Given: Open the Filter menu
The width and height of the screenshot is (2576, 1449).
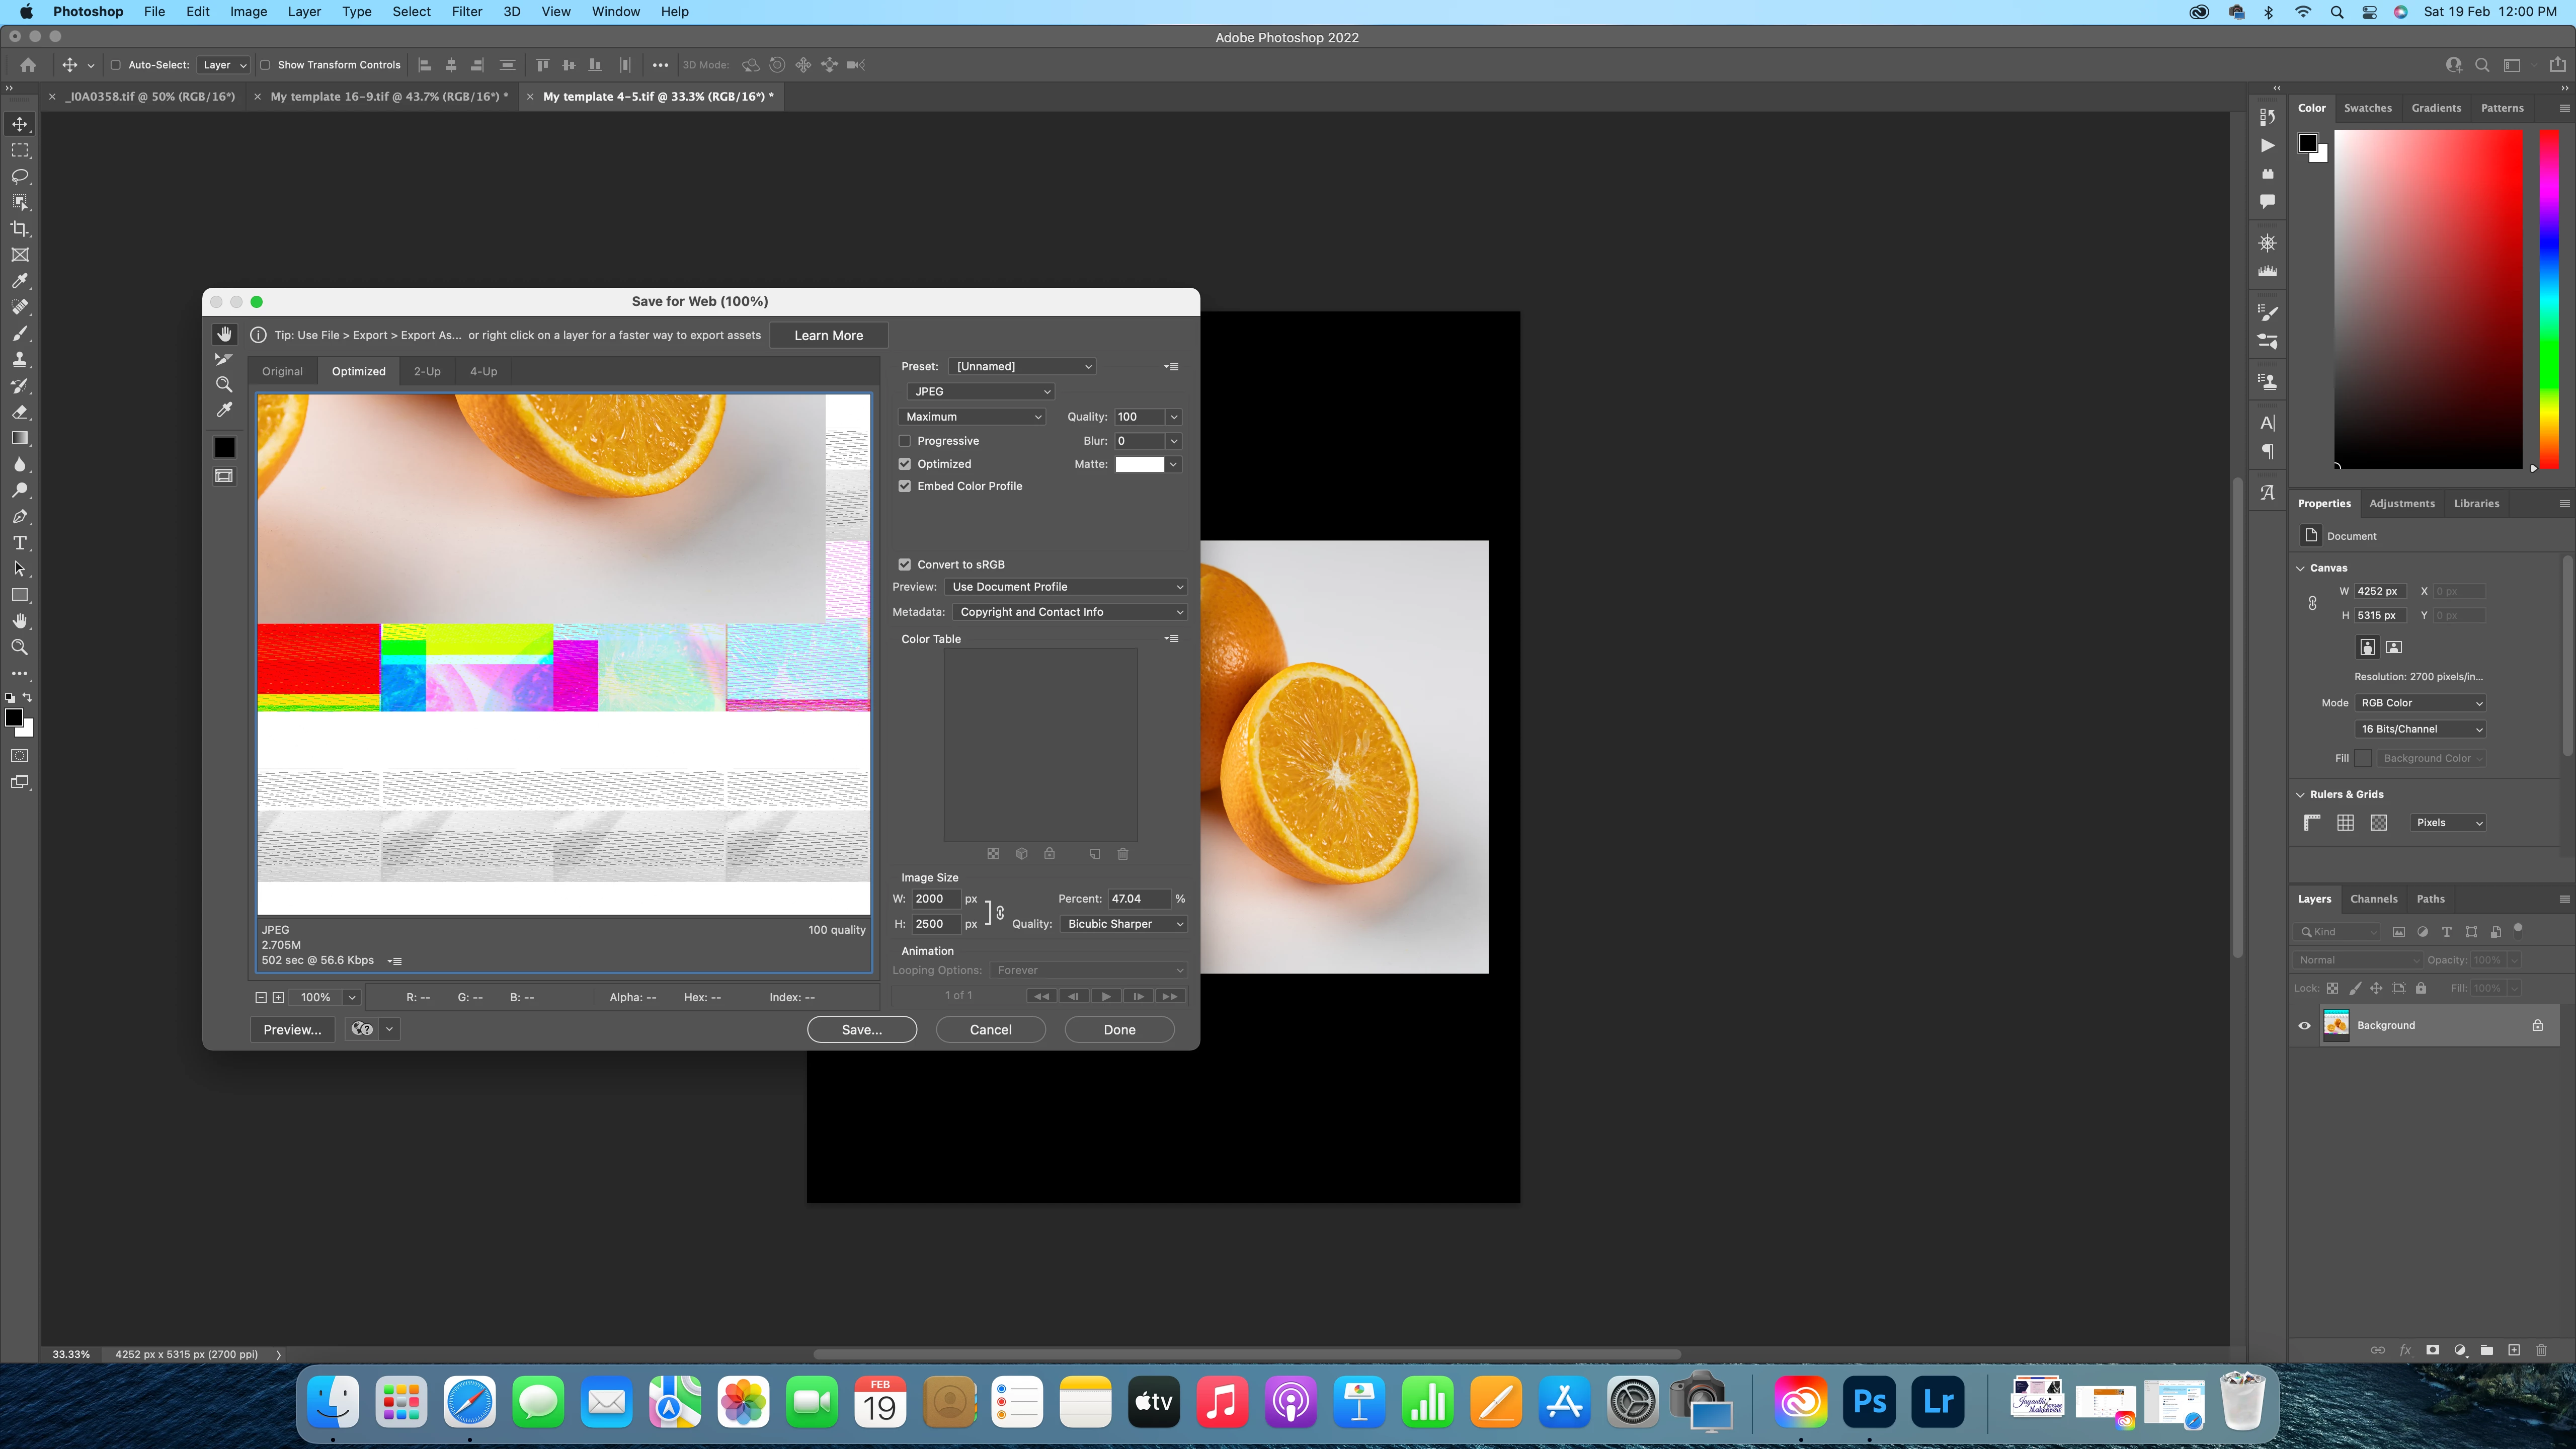Looking at the screenshot, I should point(466,12).
